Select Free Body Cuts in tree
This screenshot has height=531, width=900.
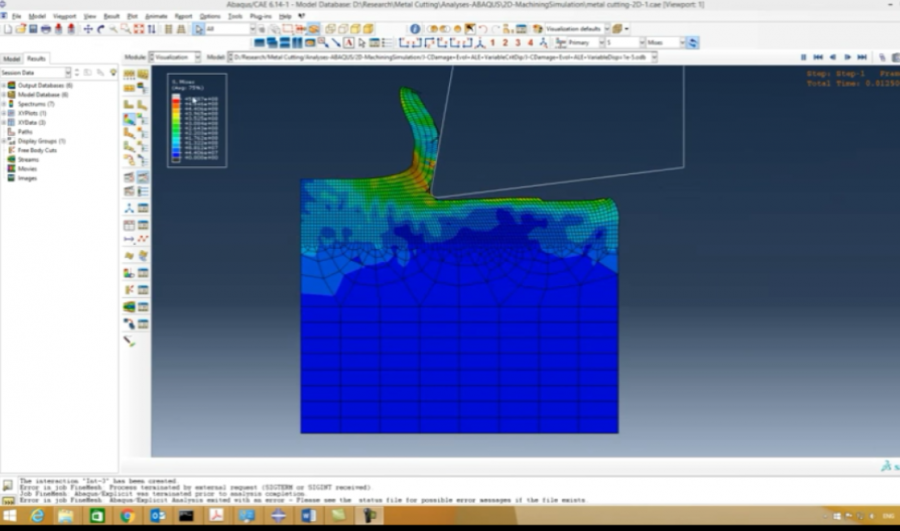click(x=35, y=150)
